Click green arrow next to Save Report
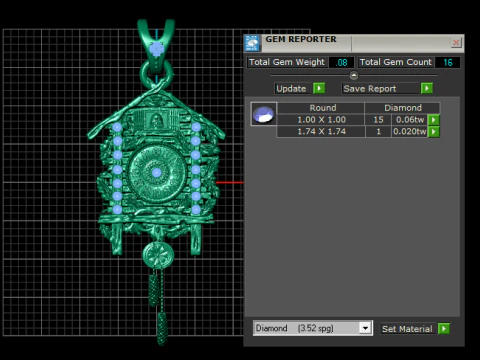This screenshot has width=480, height=360. [x=427, y=88]
